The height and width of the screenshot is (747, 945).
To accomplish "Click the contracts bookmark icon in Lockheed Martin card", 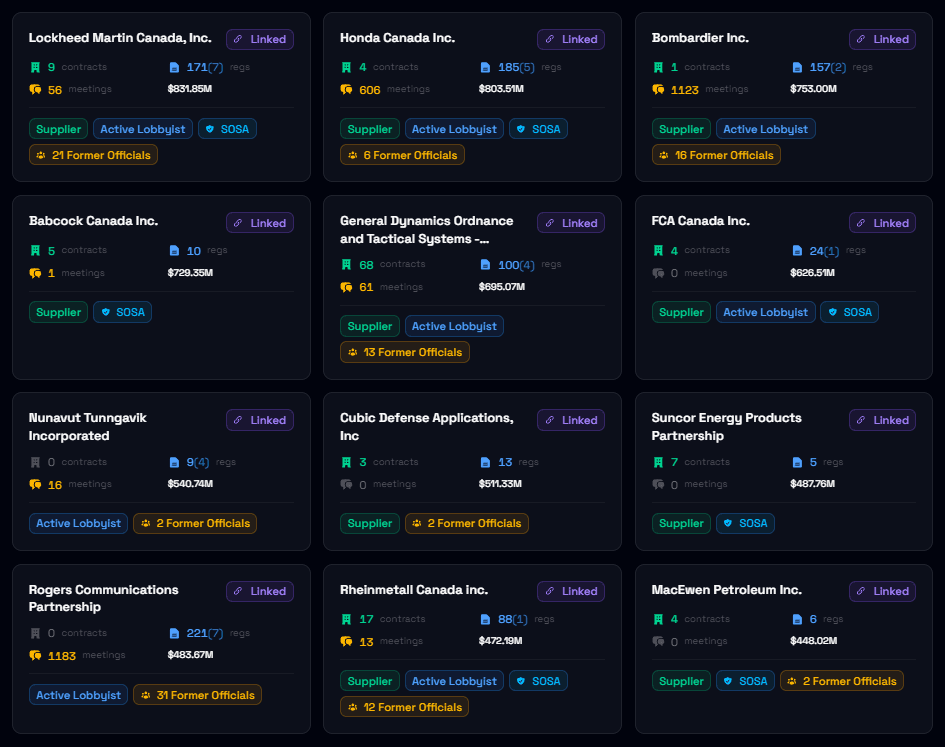I will 35,67.
